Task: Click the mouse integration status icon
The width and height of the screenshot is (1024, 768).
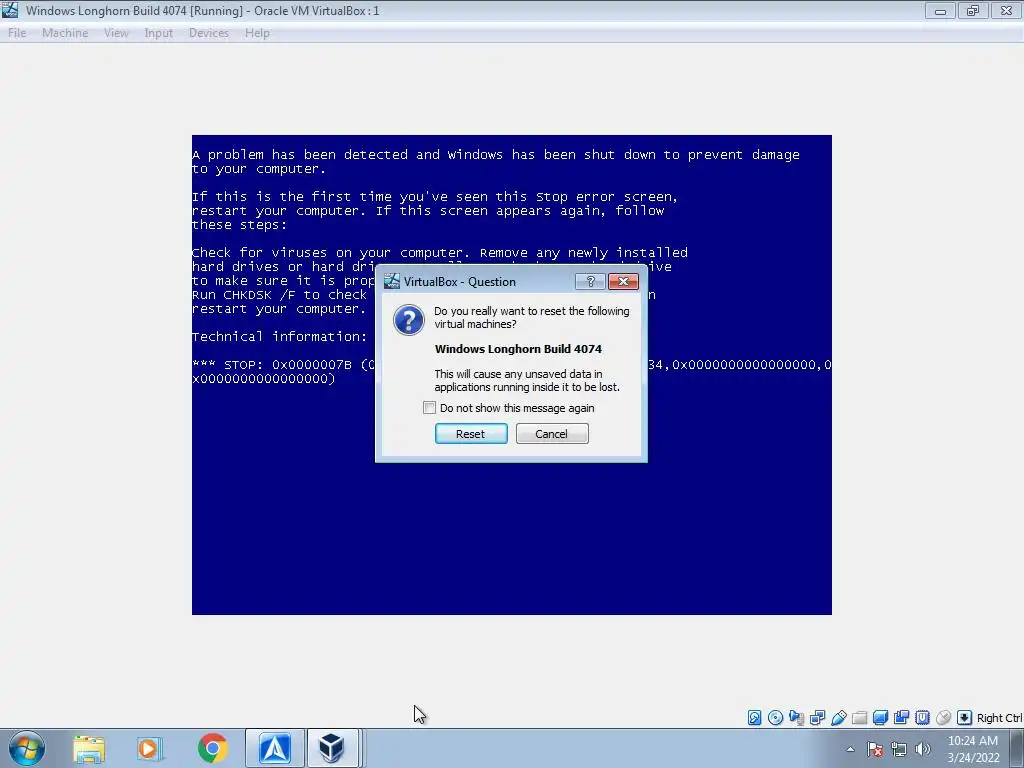Action: [943, 718]
